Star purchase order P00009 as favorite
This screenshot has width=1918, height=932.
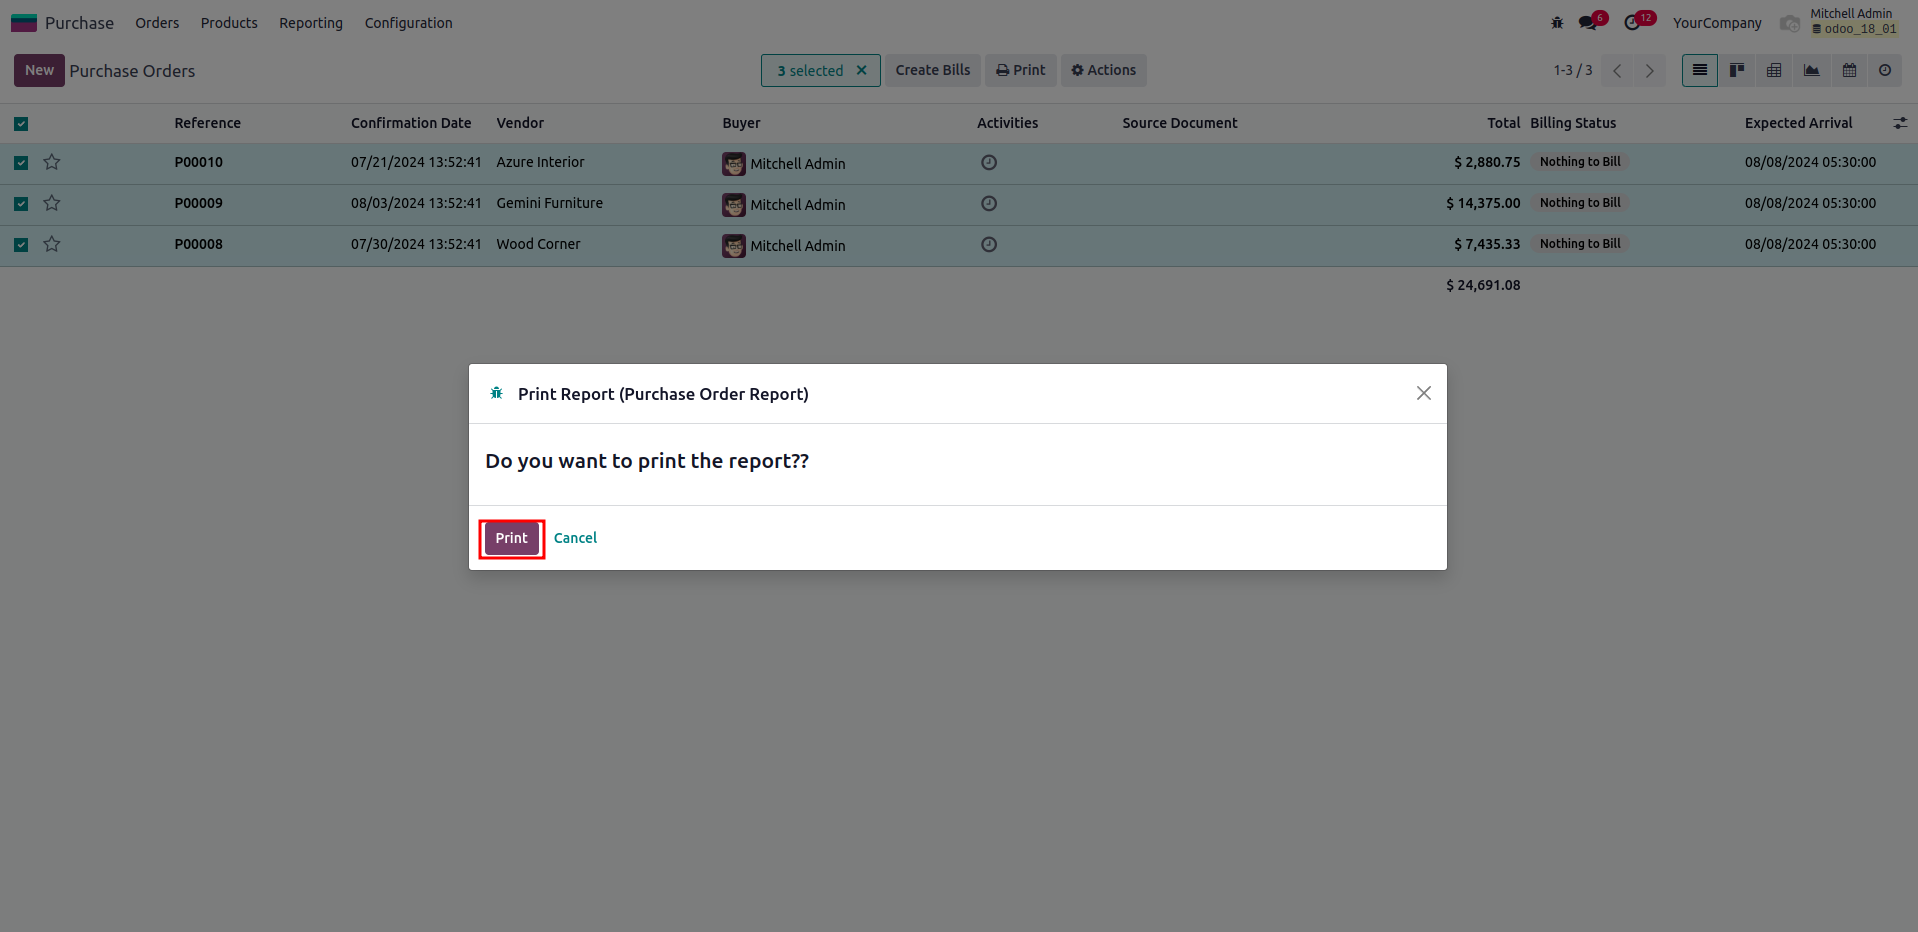[x=52, y=203]
